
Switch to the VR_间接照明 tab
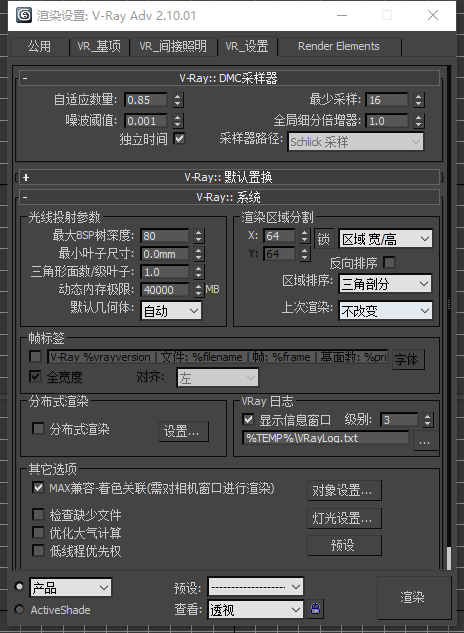click(x=173, y=46)
